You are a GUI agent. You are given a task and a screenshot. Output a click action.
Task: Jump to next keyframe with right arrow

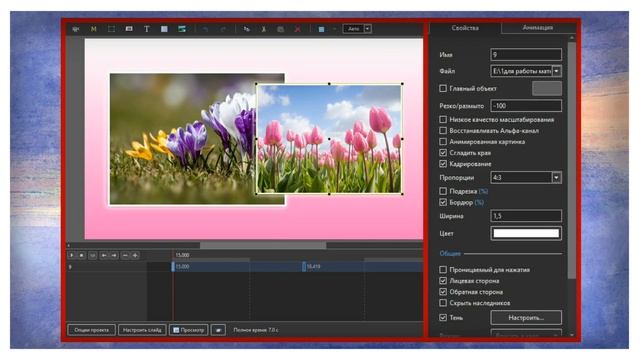click(114, 255)
